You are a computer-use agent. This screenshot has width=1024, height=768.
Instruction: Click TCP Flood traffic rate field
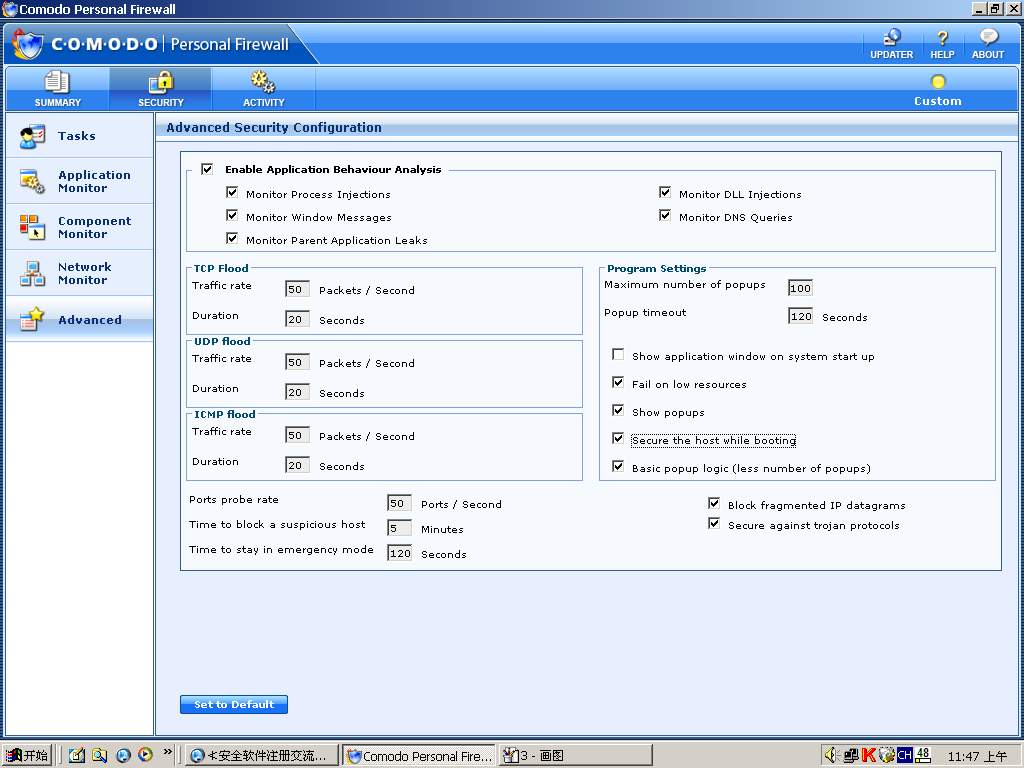point(297,289)
